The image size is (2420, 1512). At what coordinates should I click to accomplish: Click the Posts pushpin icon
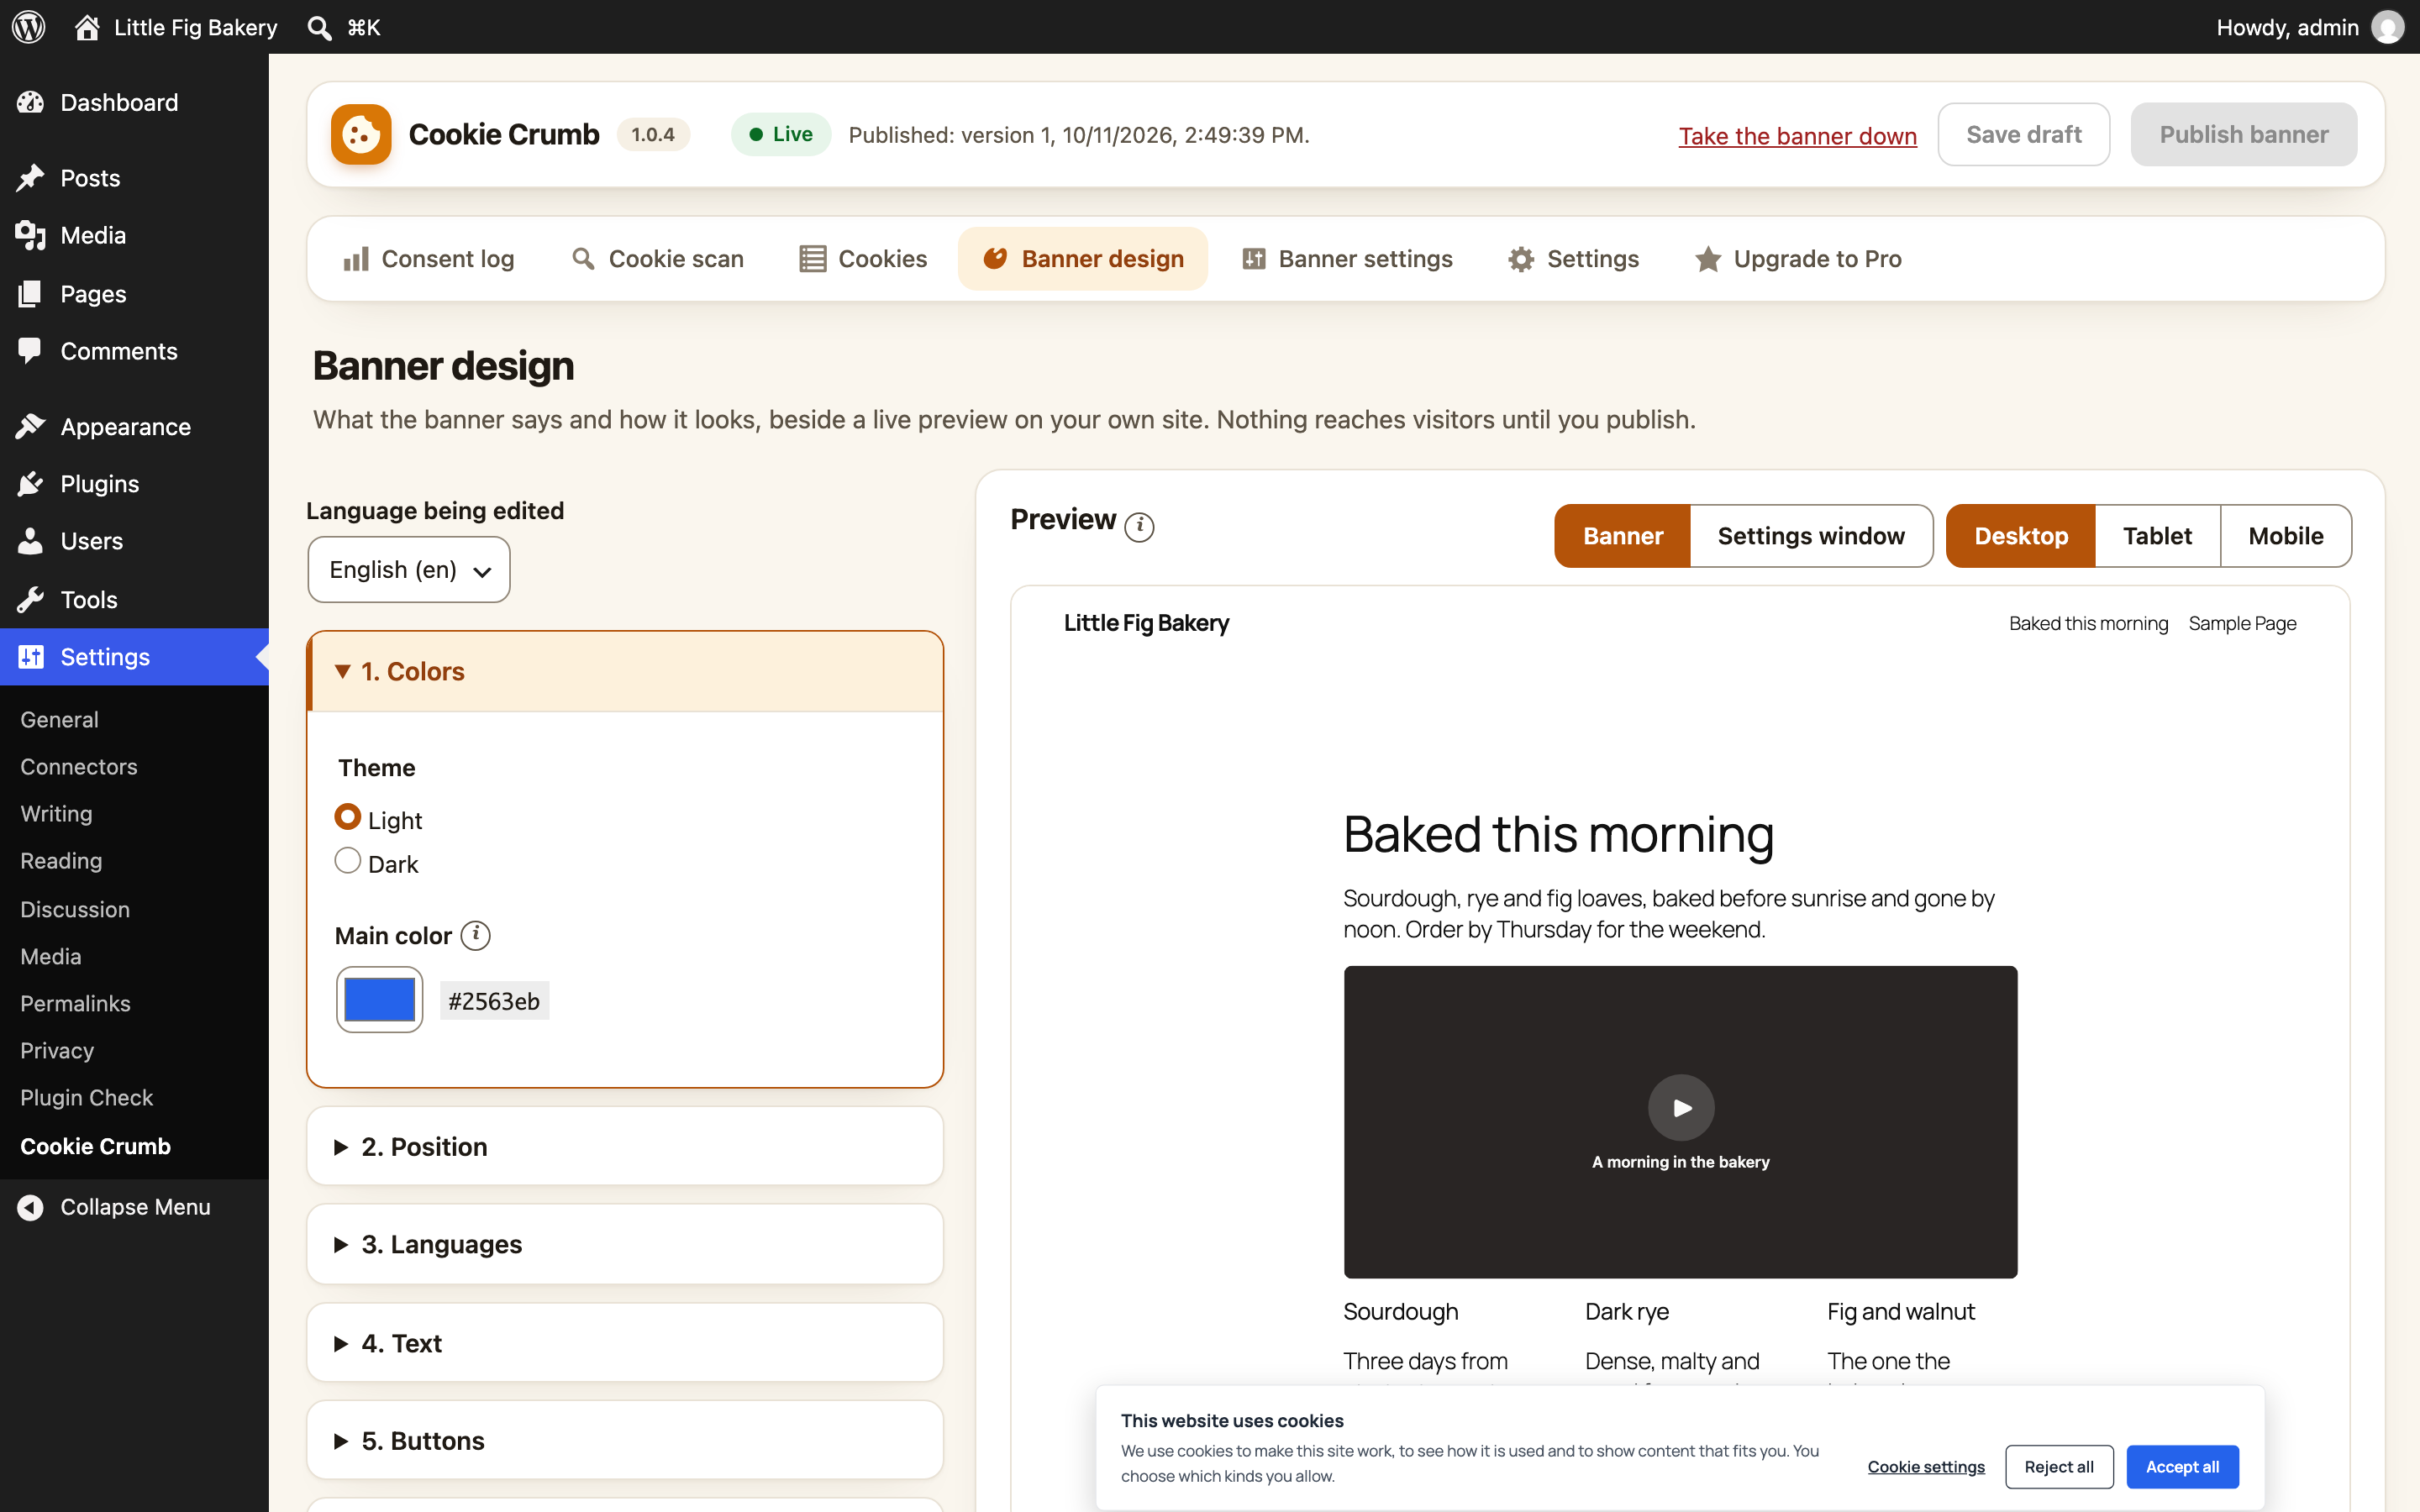30,178
